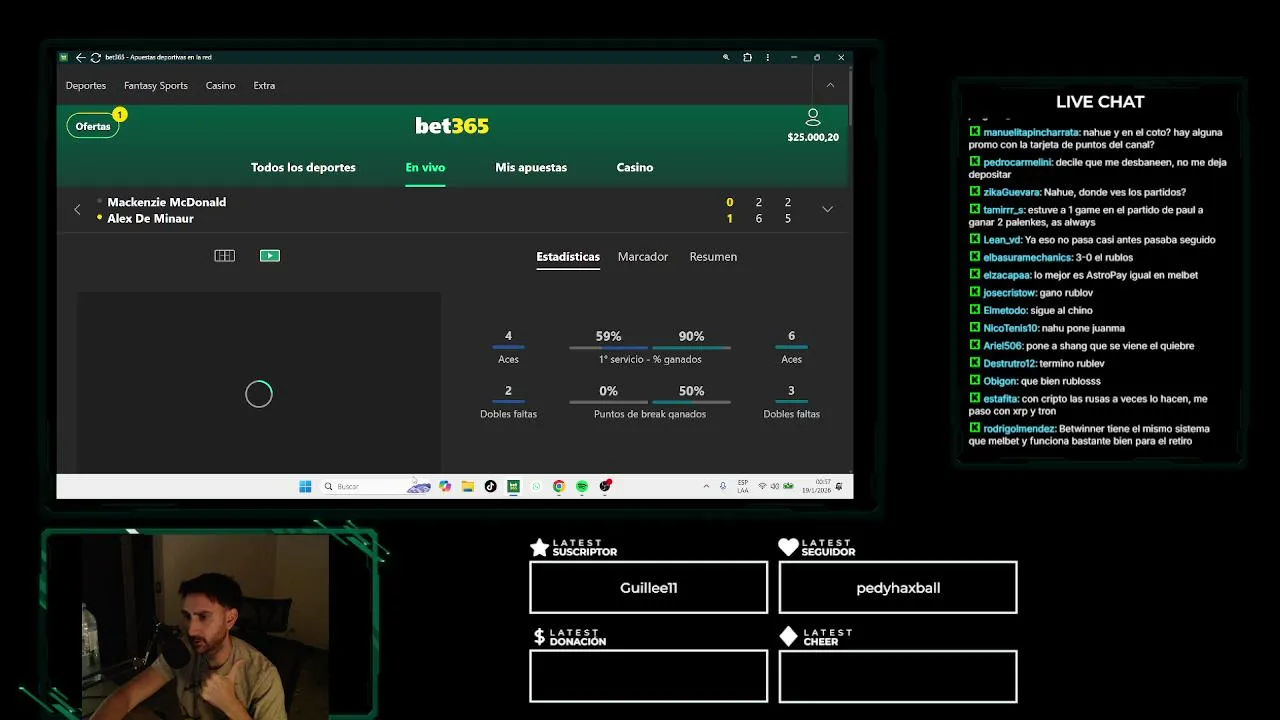The width and height of the screenshot is (1280, 720).
Task: Expand the match score dropdown chevron
Action: [x=827, y=209]
